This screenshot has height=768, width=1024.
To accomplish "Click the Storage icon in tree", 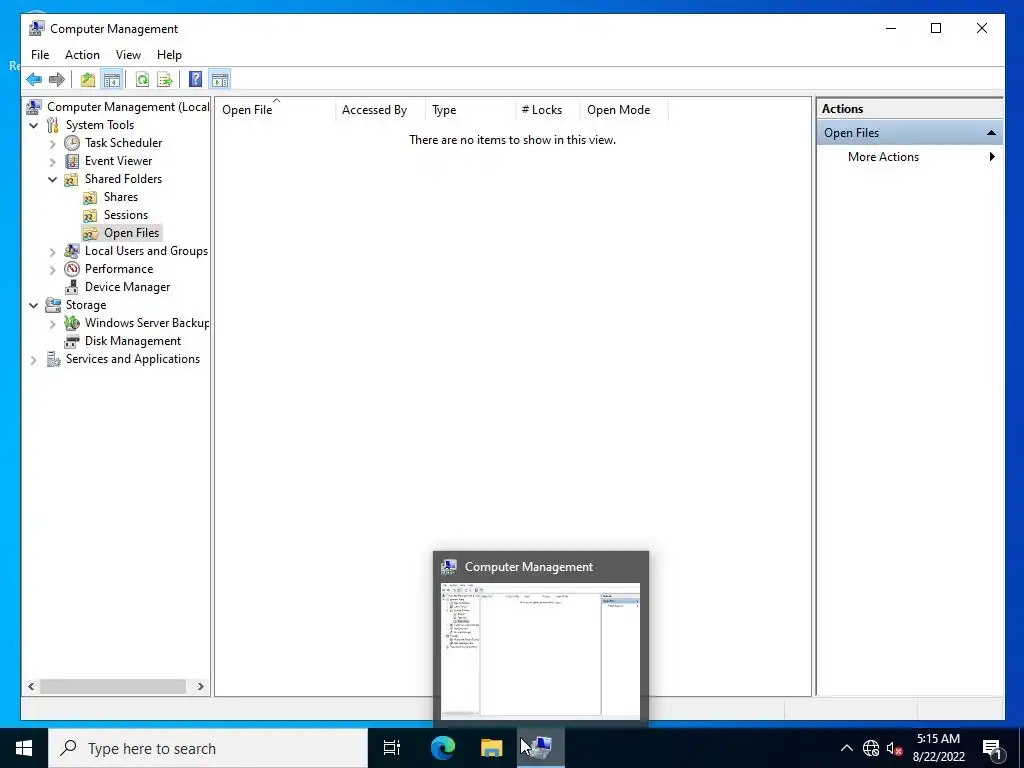I will click(53, 305).
